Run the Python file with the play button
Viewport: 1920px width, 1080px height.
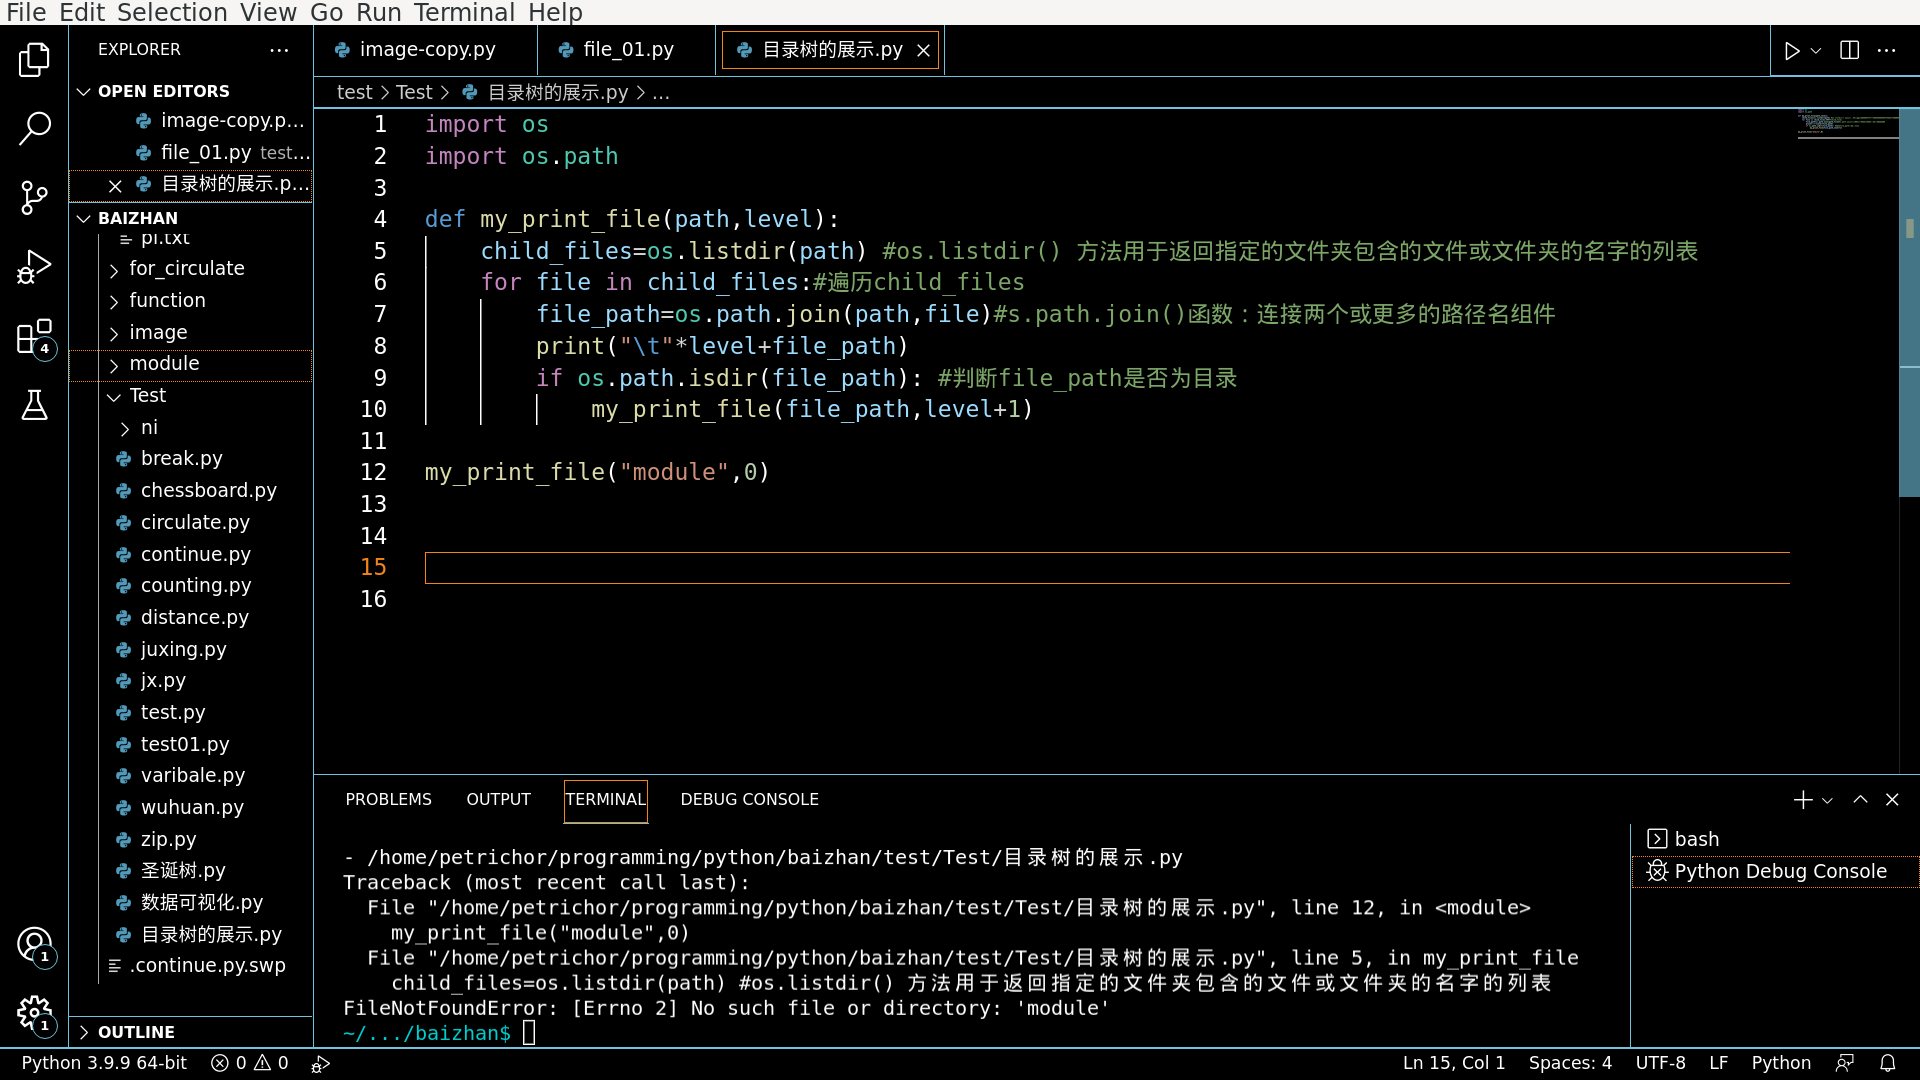[x=1792, y=50]
